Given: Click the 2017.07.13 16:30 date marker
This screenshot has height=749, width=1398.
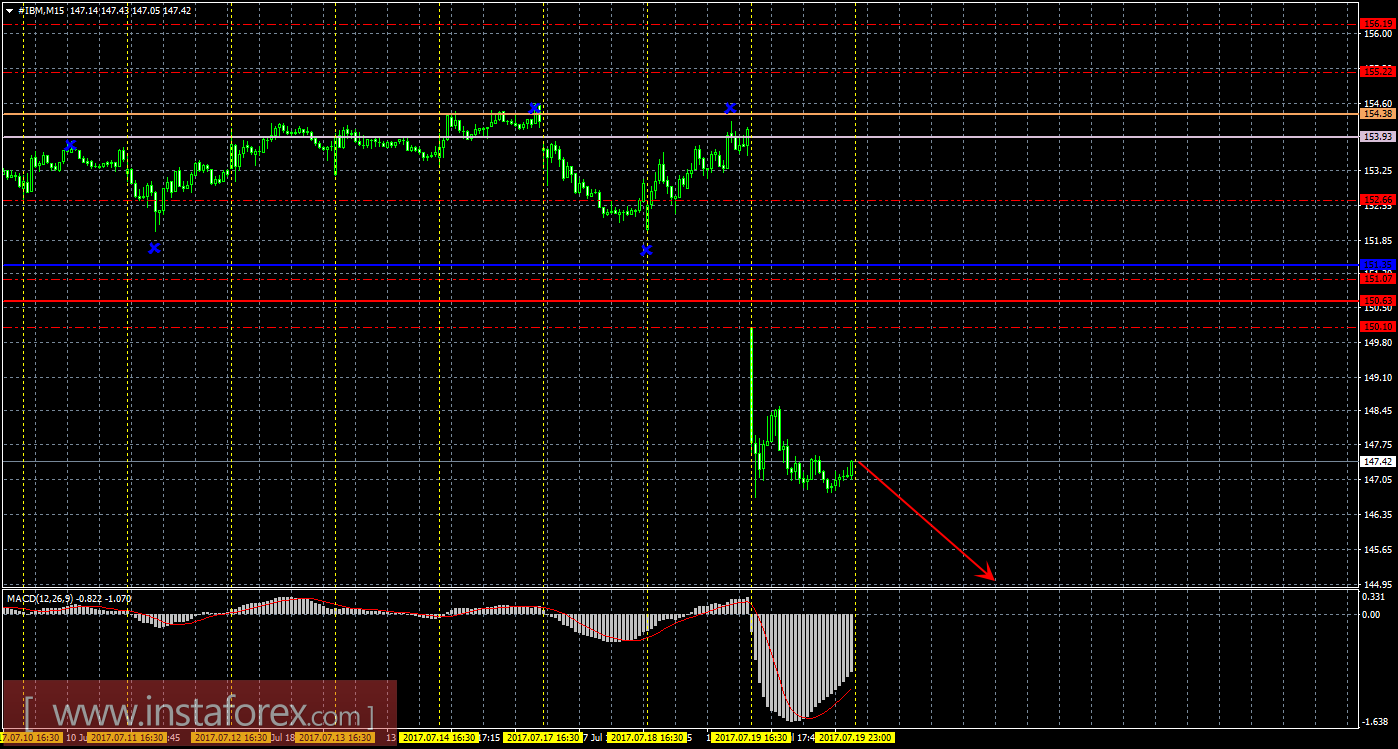Looking at the screenshot, I should coord(335,738).
